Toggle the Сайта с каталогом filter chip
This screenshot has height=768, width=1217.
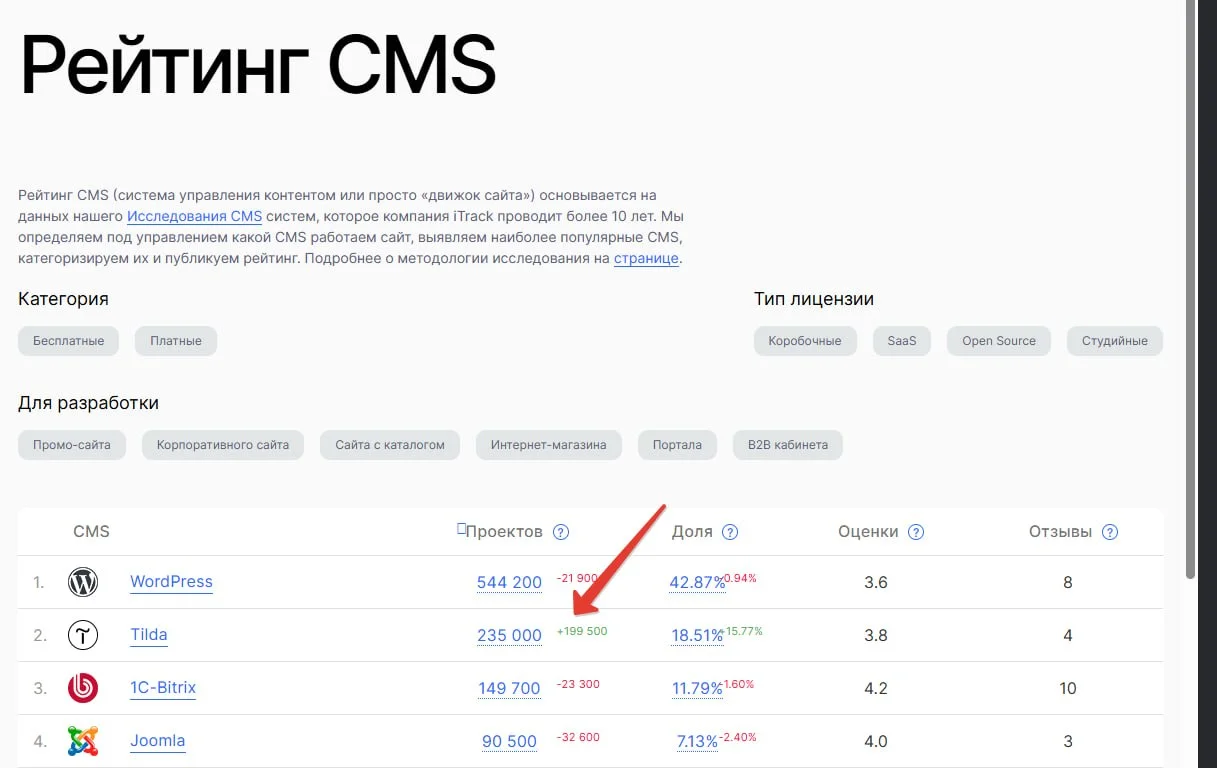390,445
